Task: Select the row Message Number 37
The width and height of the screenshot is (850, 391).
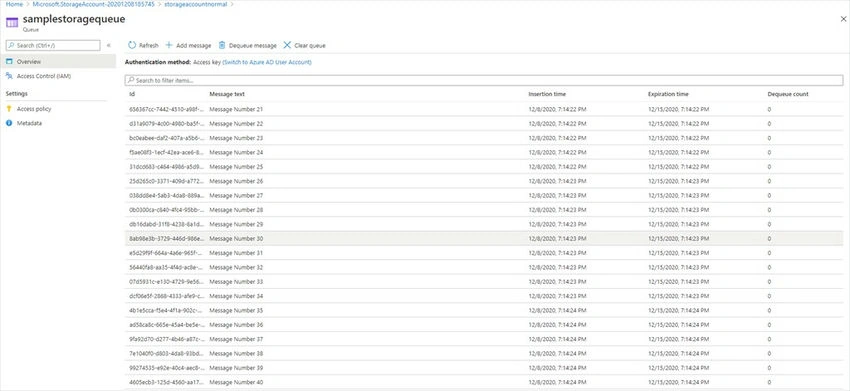Action: click(x=484, y=339)
